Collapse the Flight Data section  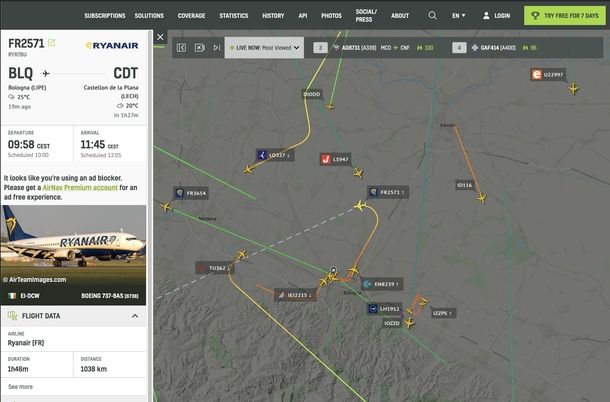(135, 316)
